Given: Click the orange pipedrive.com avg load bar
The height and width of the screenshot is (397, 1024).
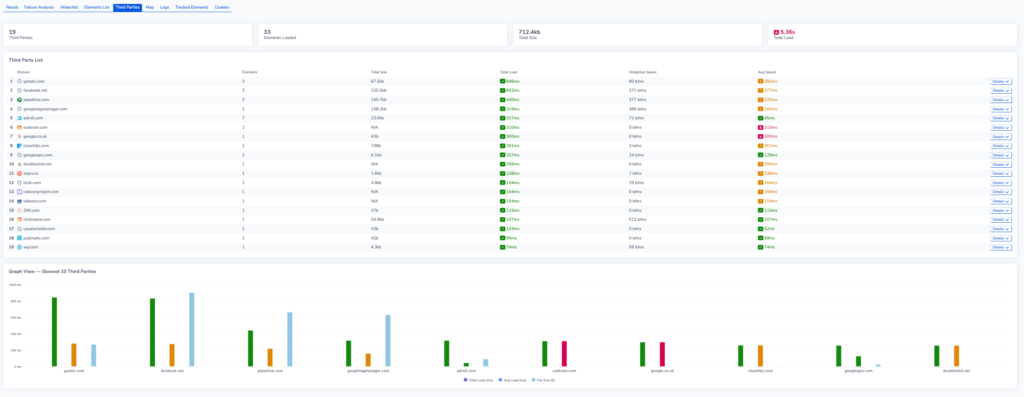Looking at the screenshot, I should tap(270, 357).
